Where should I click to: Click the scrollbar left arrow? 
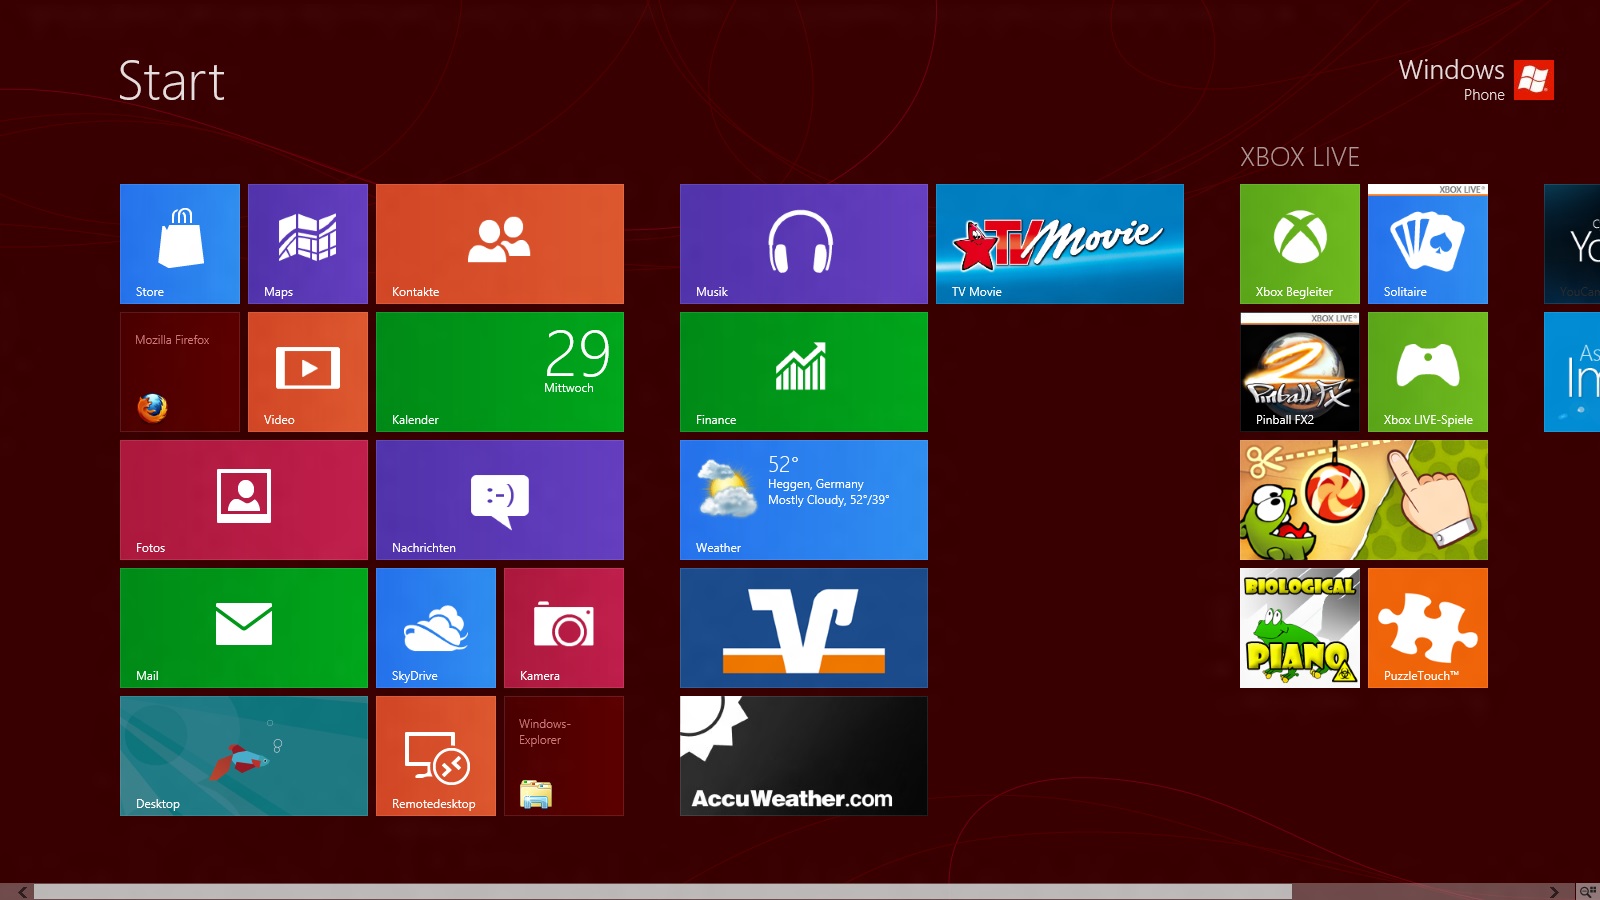coord(22,892)
